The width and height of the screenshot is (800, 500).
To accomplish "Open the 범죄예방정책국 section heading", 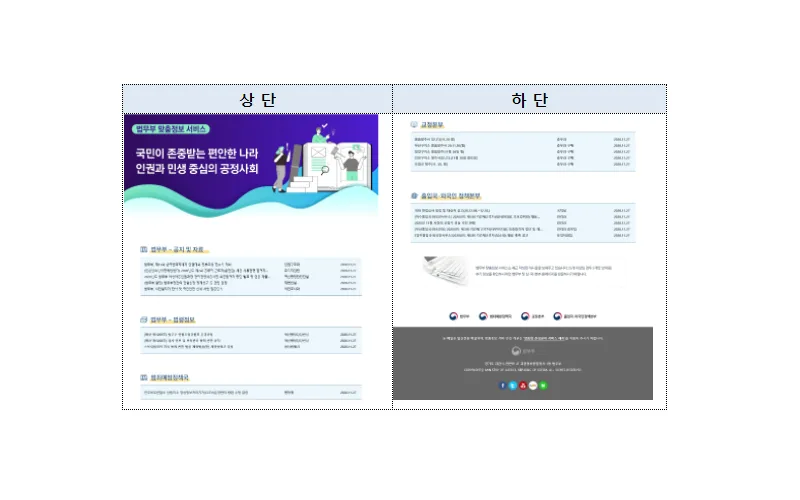I will pos(169,378).
